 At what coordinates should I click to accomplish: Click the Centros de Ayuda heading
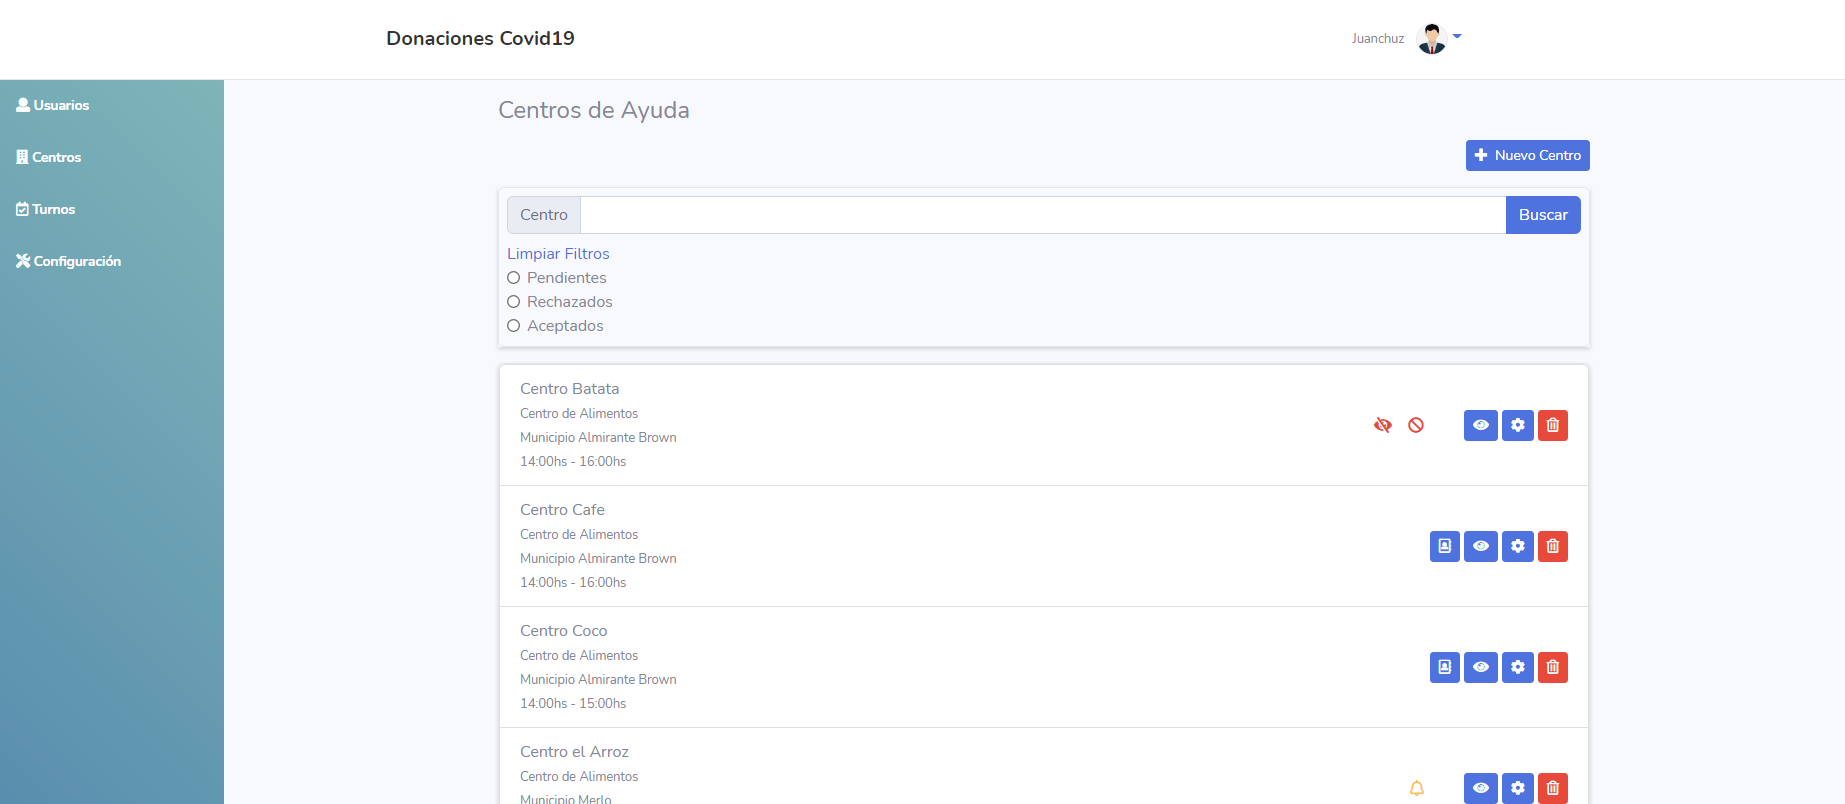[594, 110]
